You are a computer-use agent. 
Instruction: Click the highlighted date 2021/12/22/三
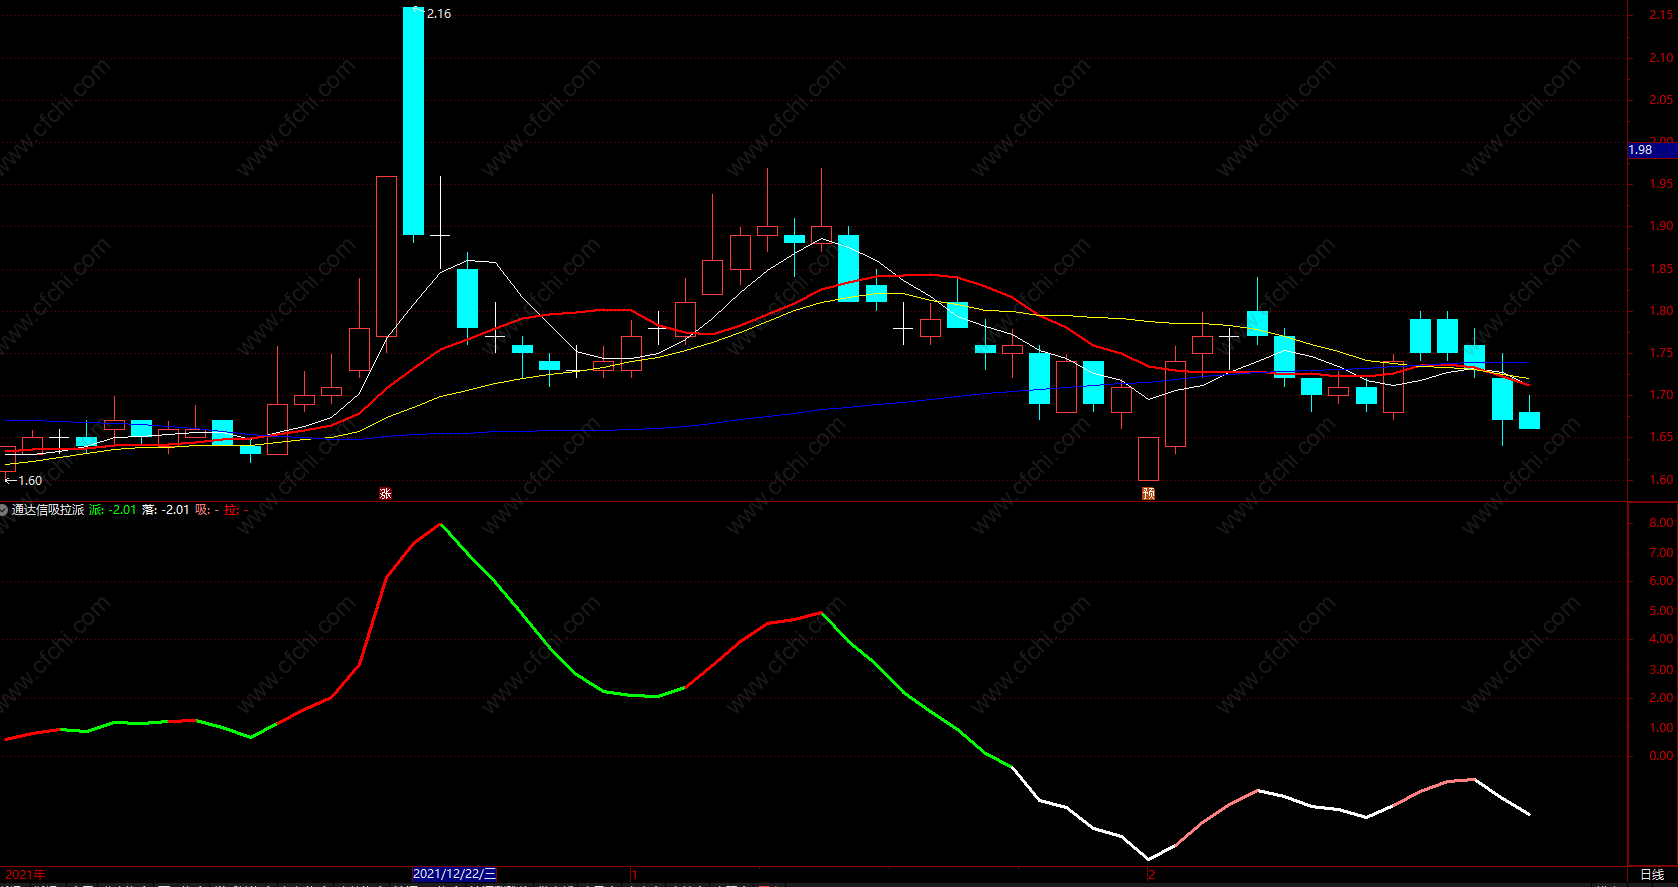[x=455, y=874]
